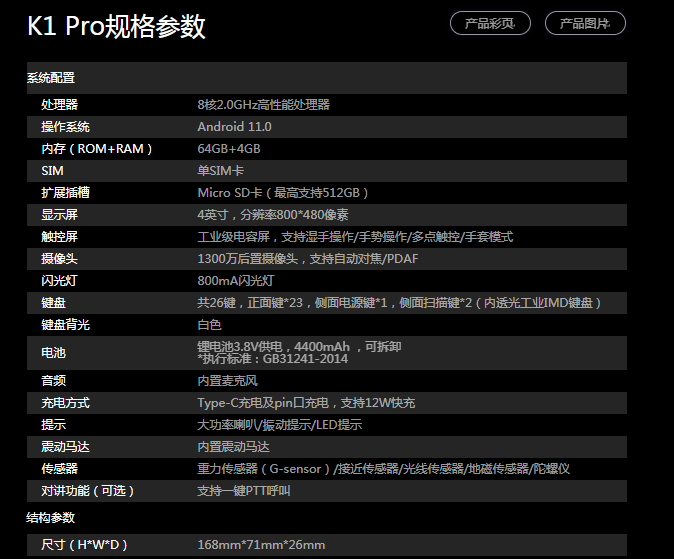Click the 键盘背光 row label
This screenshot has height=559, width=674.
click(65, 325)
